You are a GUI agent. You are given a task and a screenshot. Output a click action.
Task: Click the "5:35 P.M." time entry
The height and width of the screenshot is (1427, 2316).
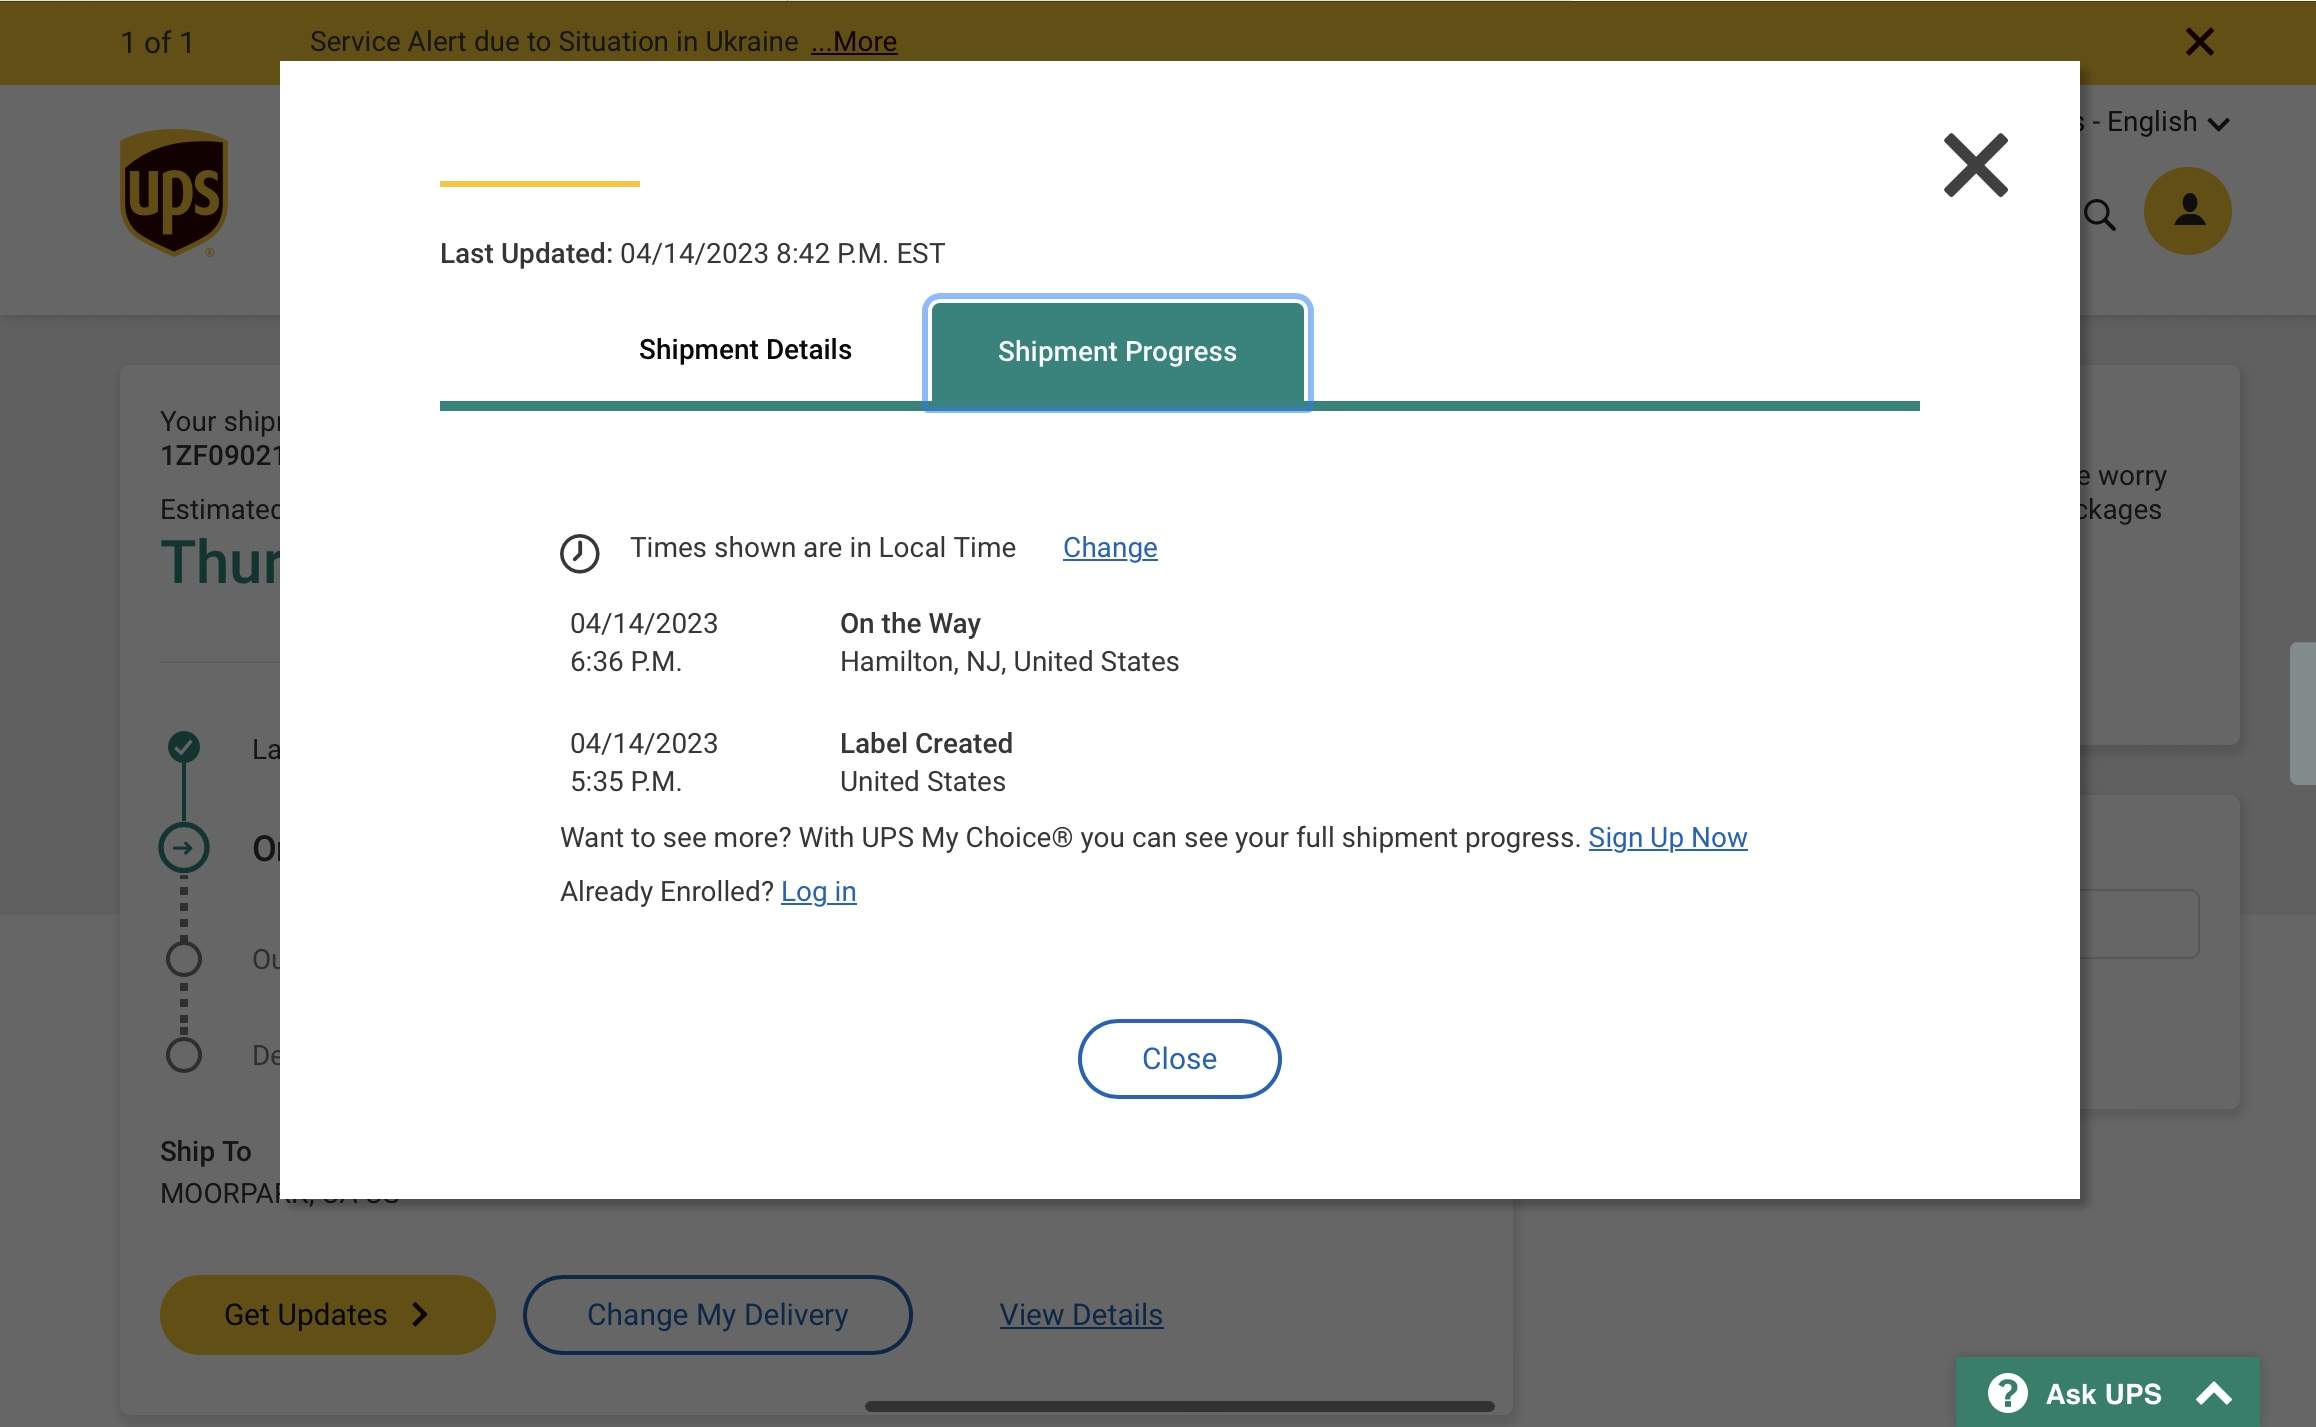pos(626,782)
